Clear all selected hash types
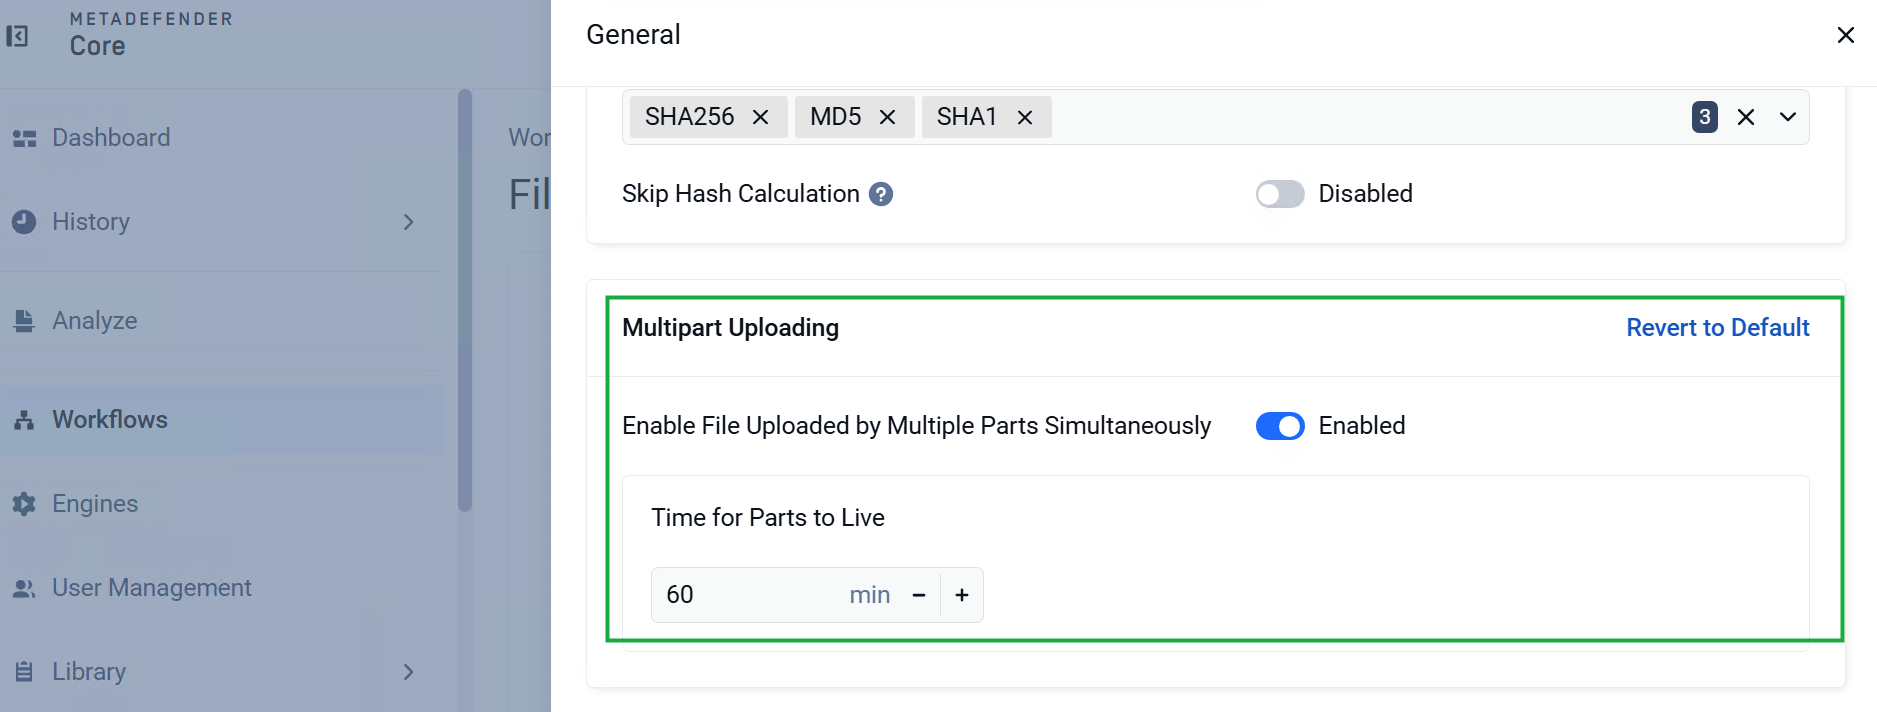 pos(1746,117)
